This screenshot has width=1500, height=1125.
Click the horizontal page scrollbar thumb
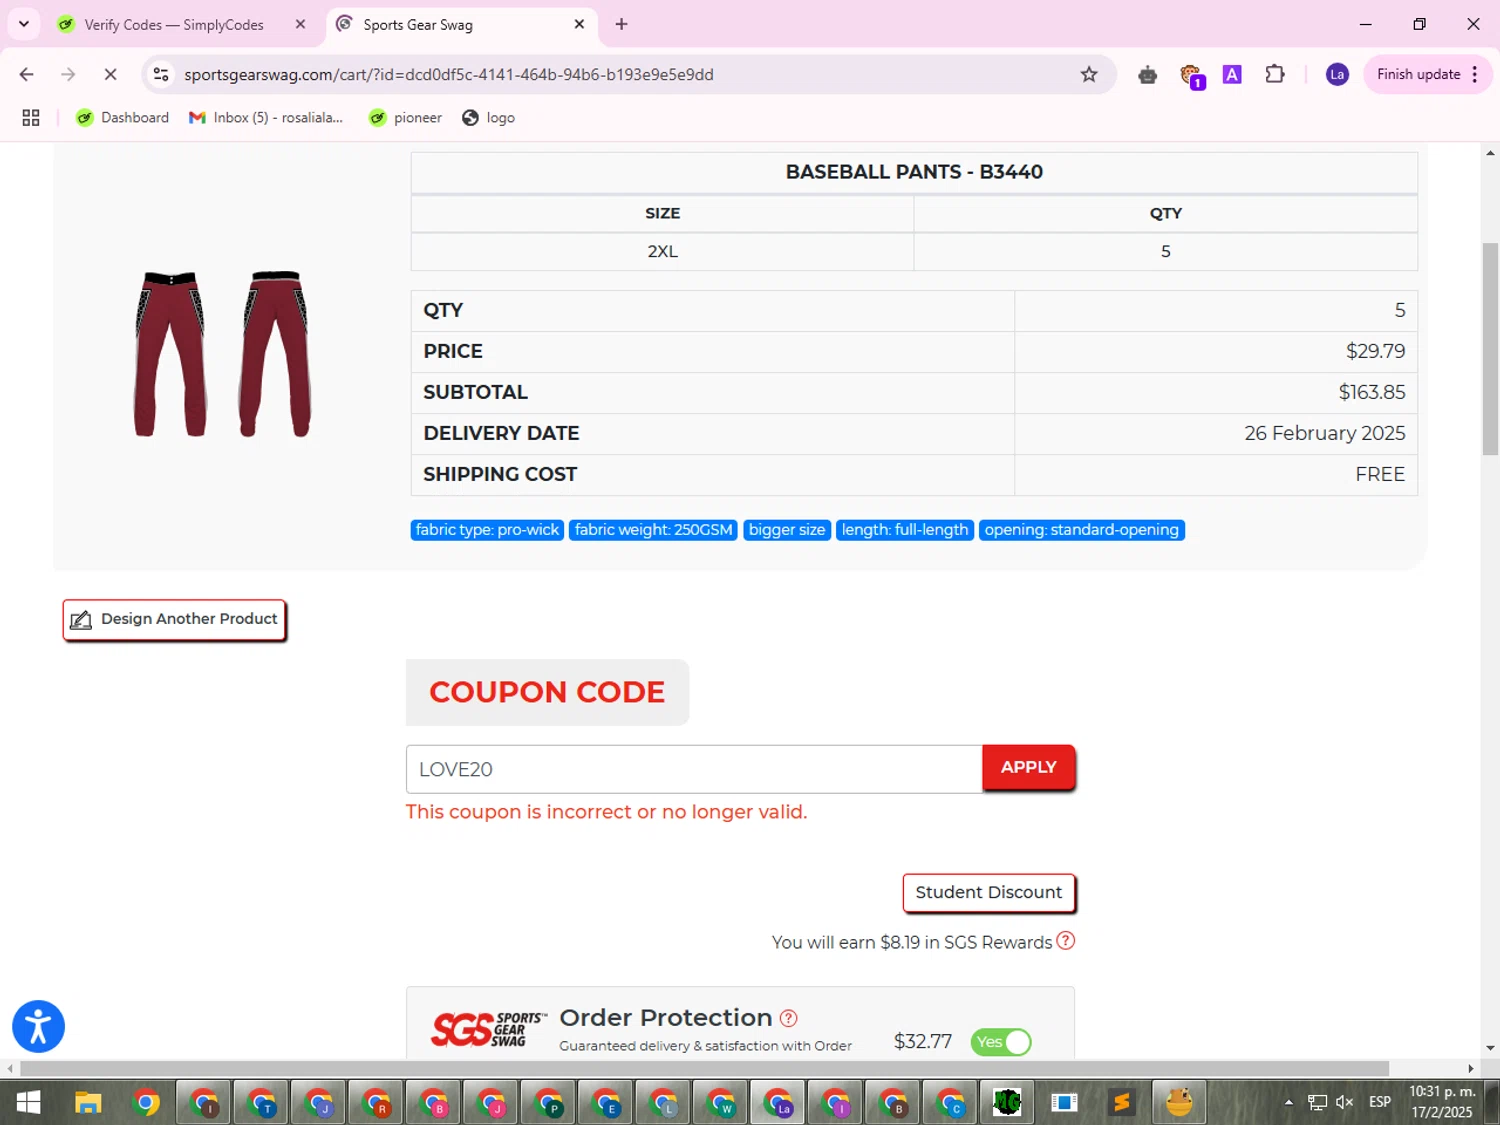[x=704, y=1068]
